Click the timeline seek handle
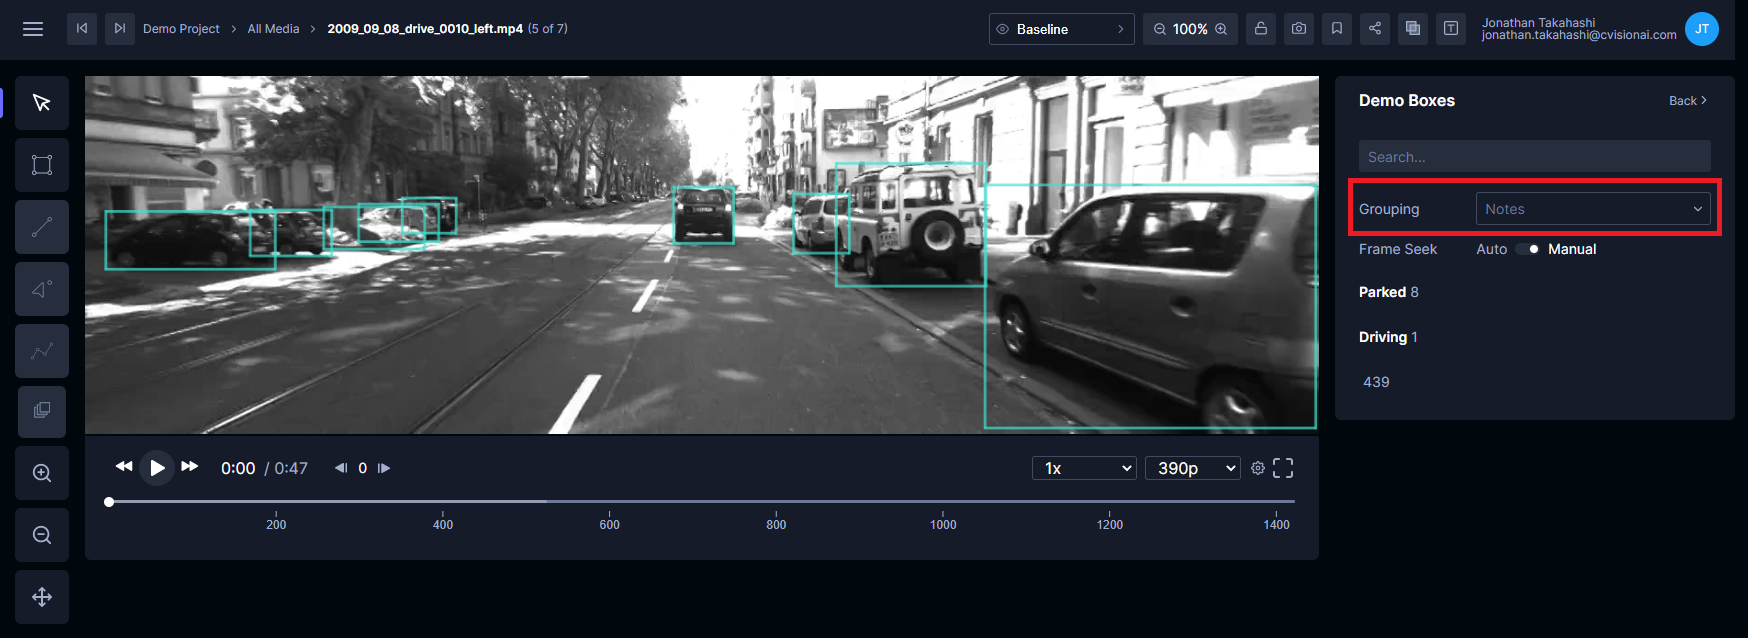 click(x=109, y=502)
